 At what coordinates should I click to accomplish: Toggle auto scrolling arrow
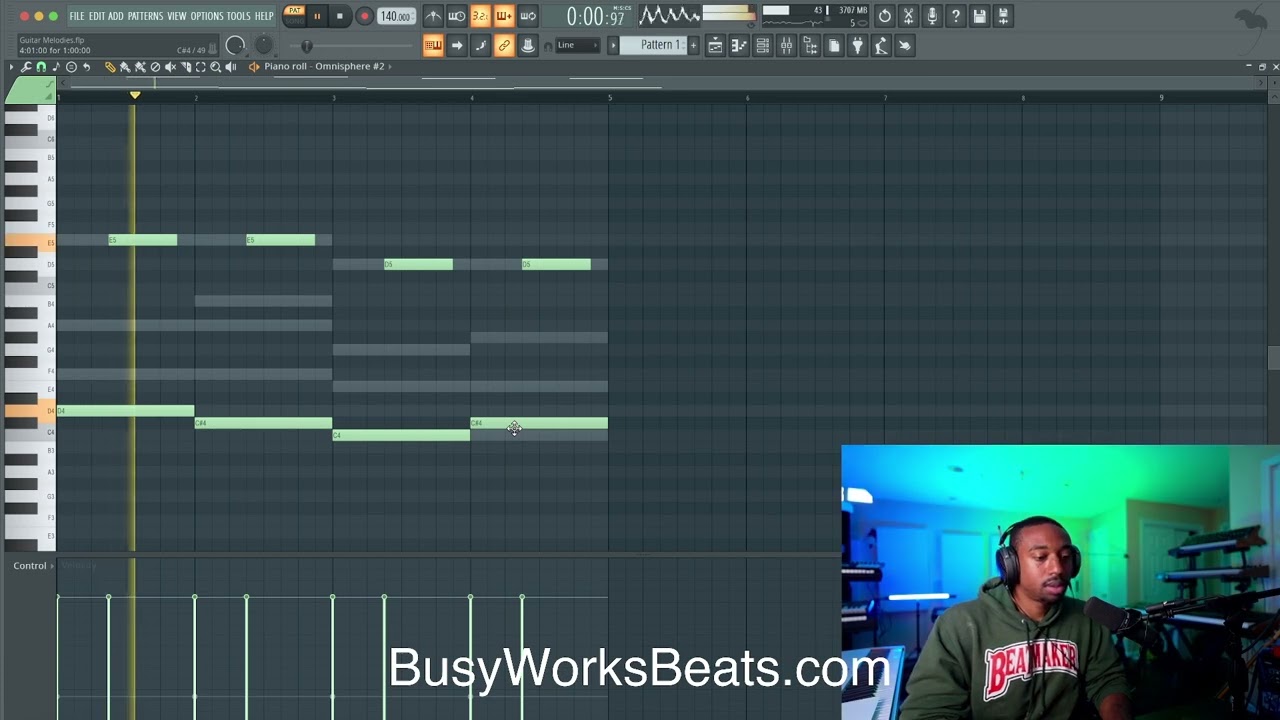click(456, 45)
